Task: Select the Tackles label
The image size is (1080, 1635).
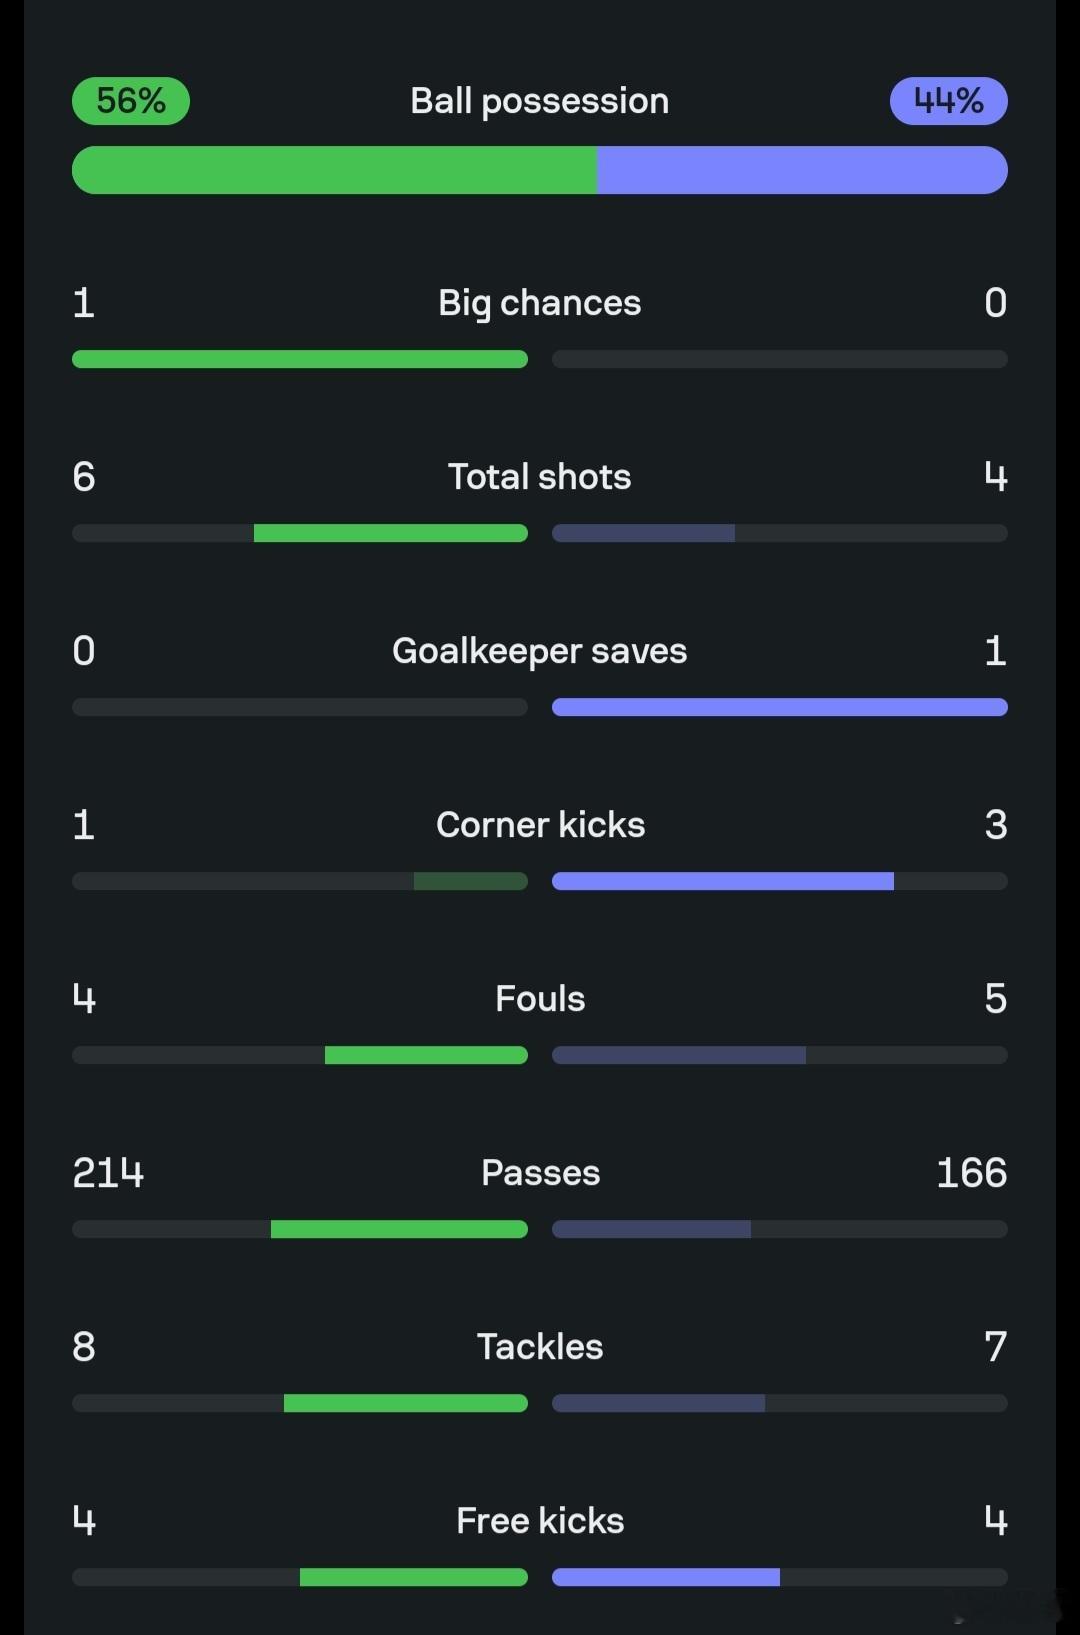Action: pyautogui.click(x=540, y=1347)
